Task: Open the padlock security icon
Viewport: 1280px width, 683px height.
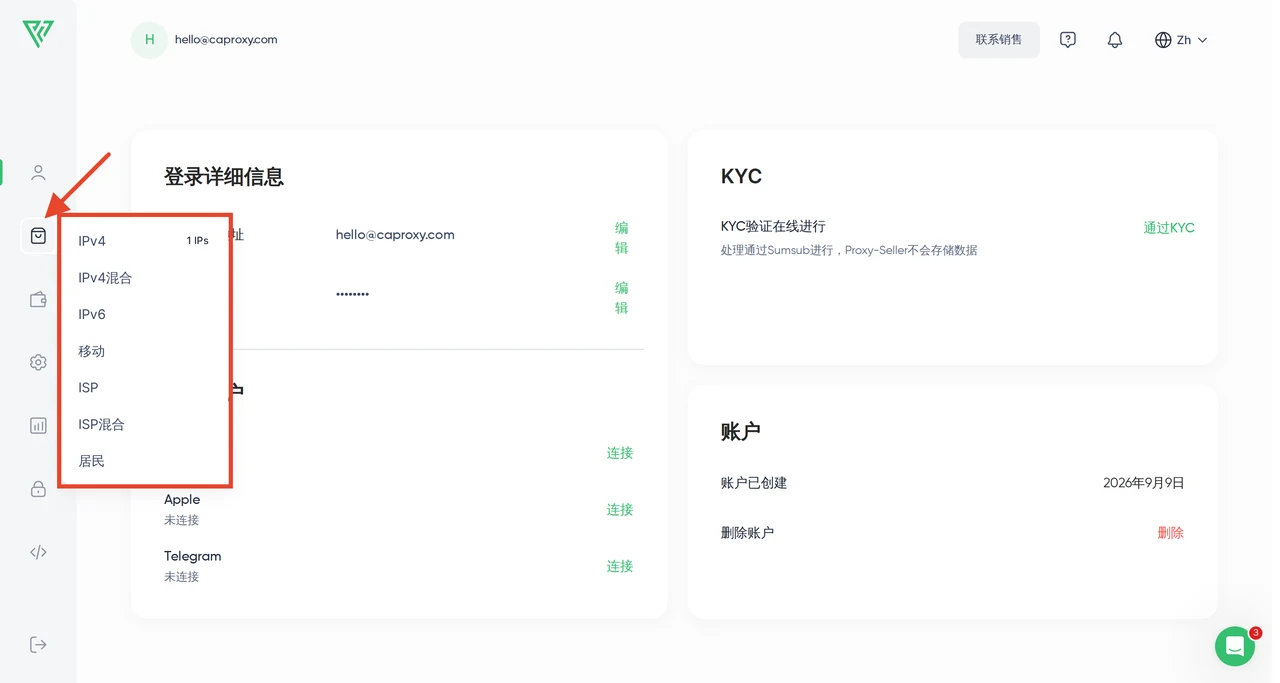Action: (x=38, y=489)
